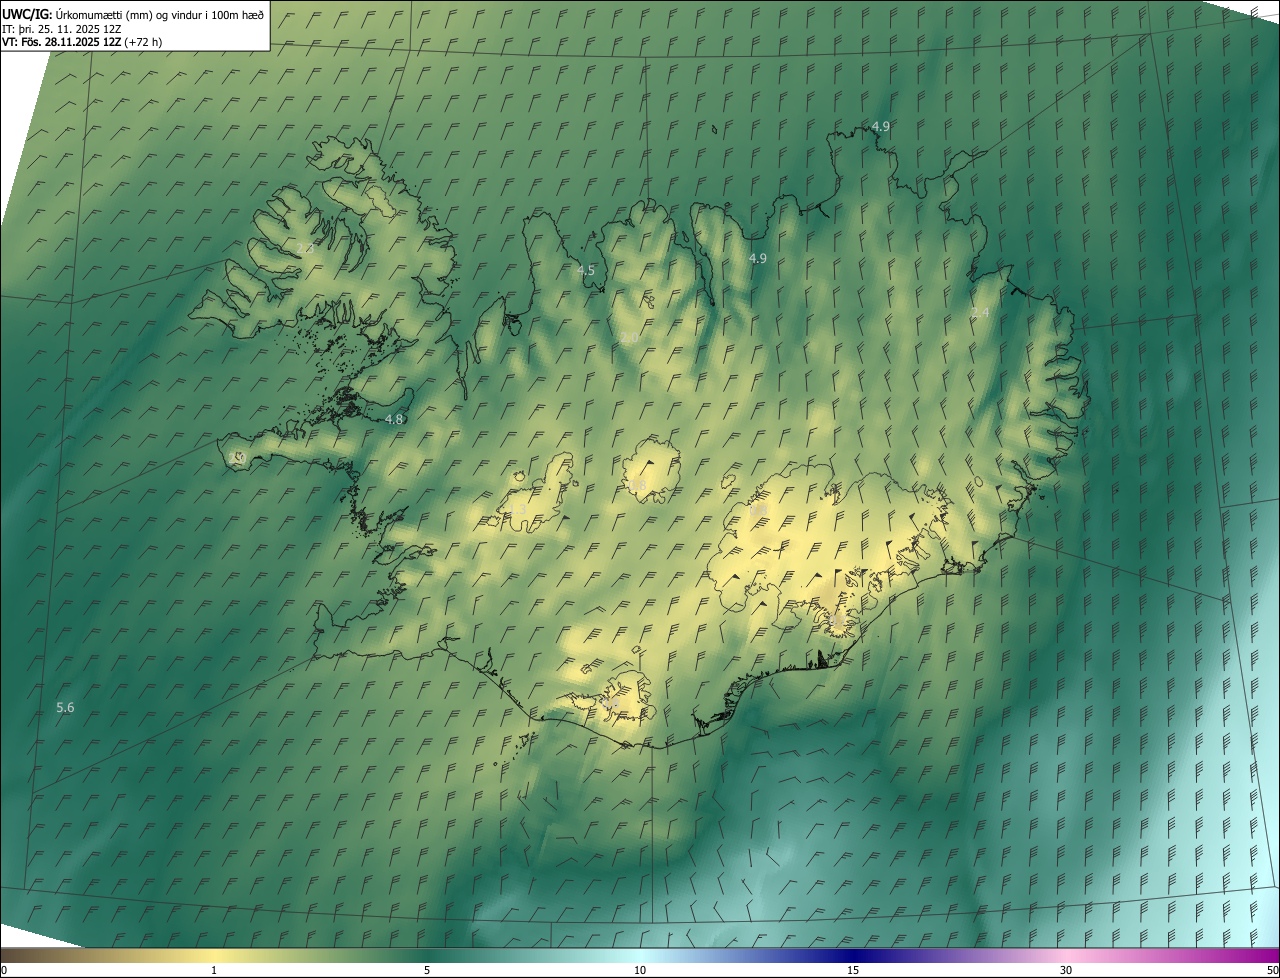Click the colorbar tick label 10
Viewport: 1280px width, 978px height.
coord(640,971)
